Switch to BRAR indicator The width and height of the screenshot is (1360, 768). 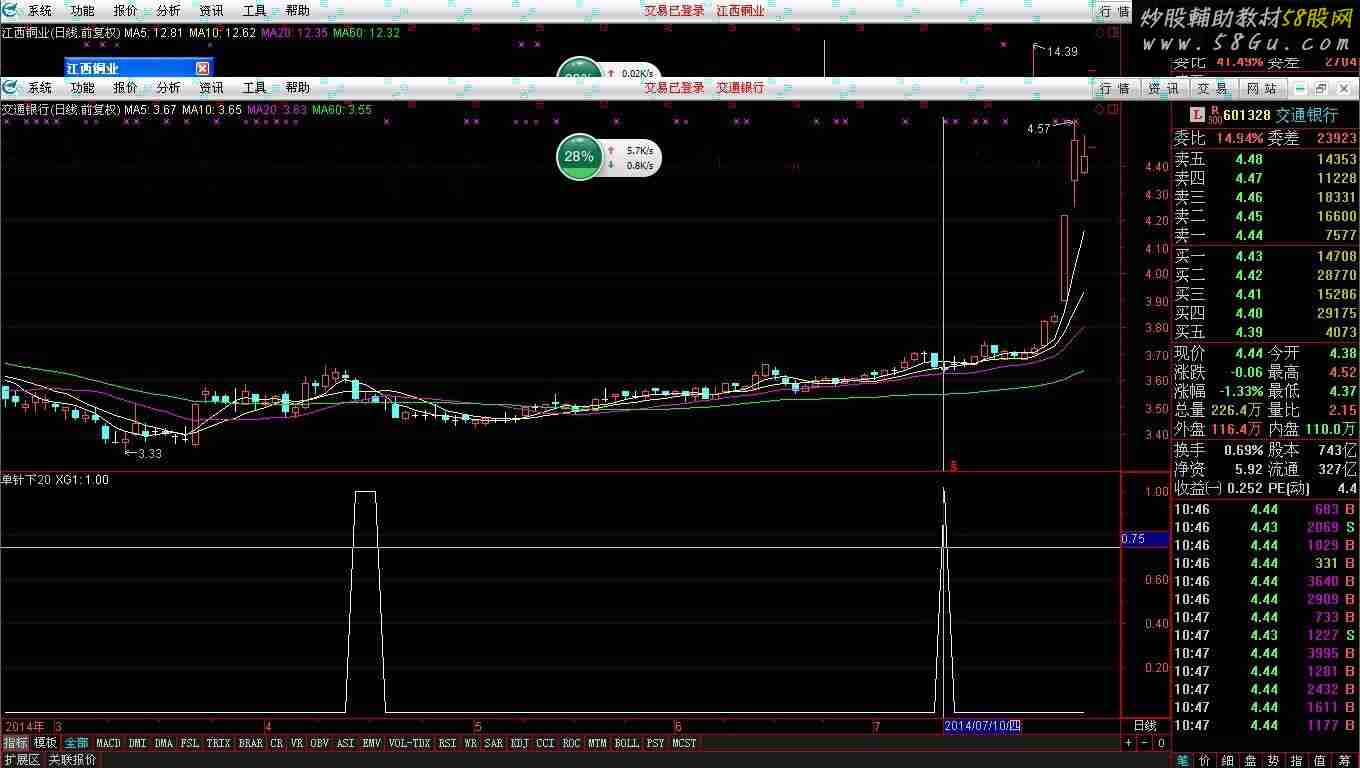coord(251,743)
